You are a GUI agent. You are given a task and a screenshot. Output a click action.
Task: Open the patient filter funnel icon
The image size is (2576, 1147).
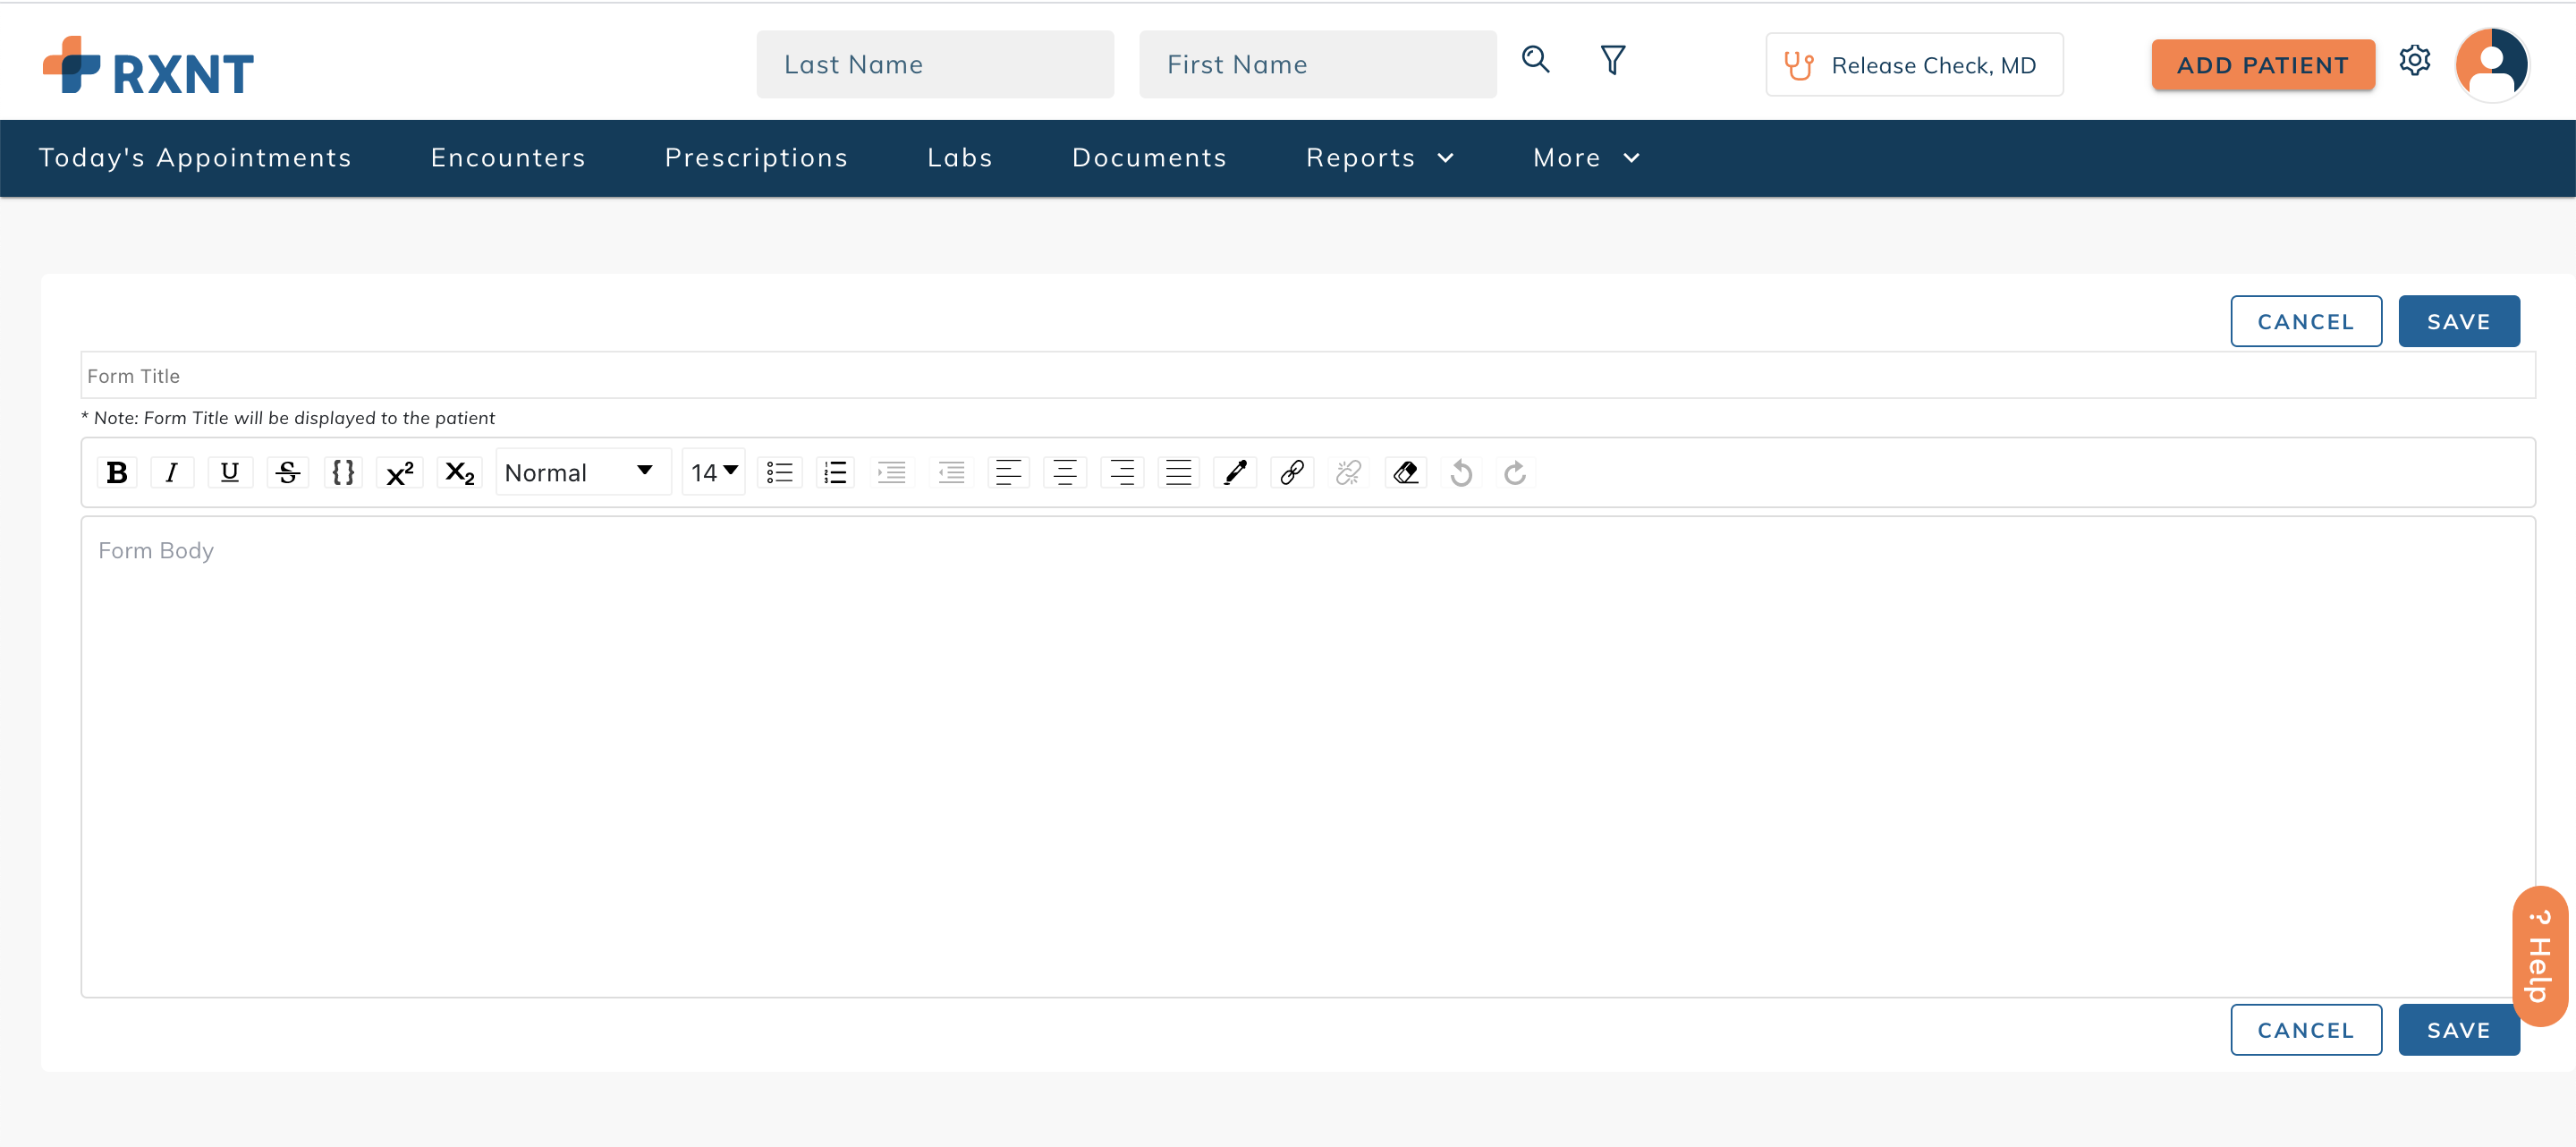click(x=1612, y=60)
